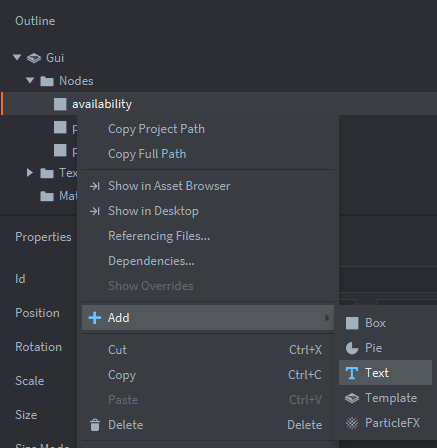Choose Copy Project Path
The image size is (437, 448).
(x=156, y=129)
